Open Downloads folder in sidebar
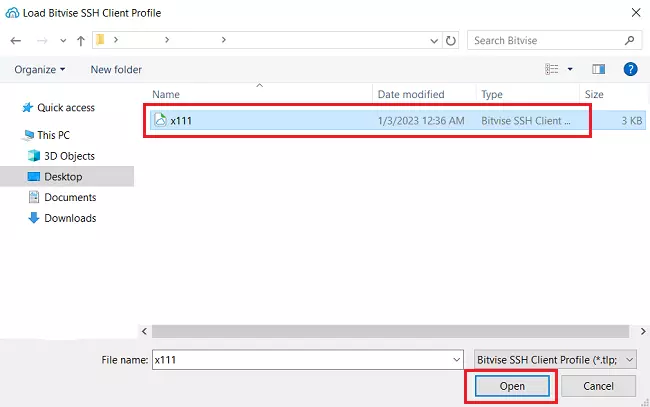 point(69,218)
